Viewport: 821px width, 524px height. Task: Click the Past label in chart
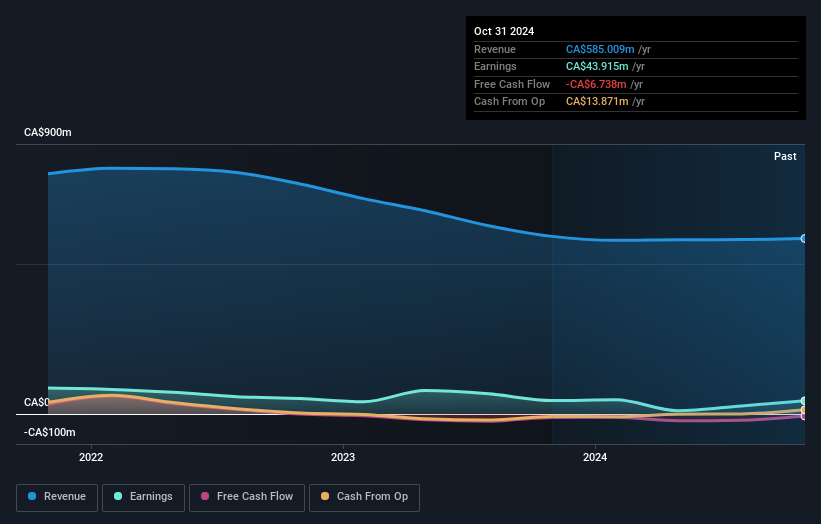coord(785,156)
